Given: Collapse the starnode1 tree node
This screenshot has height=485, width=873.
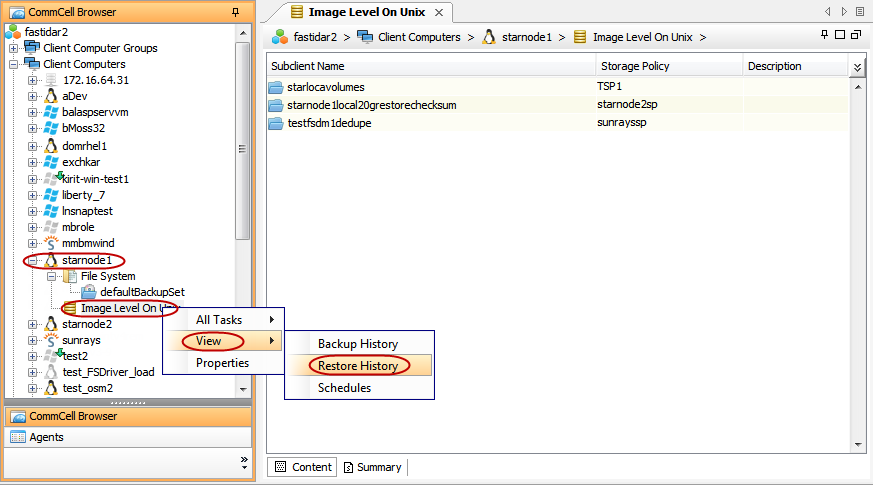Looking at the screenshot, I should point(32,260).
